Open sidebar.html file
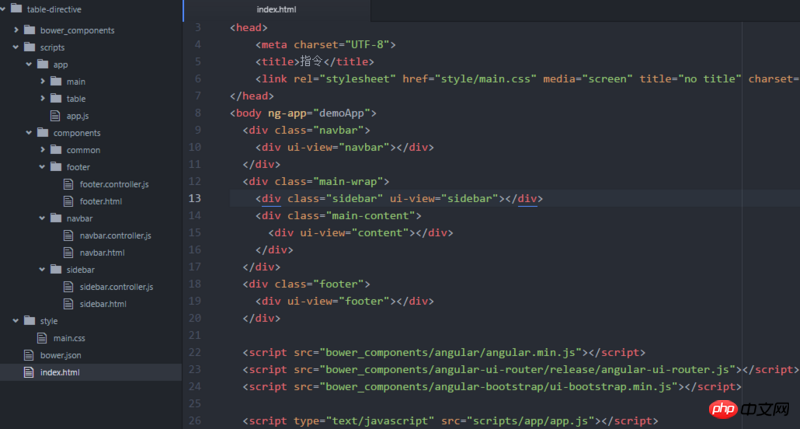The height and width of the screenshot is (429, 800). [x=103, y=304]
